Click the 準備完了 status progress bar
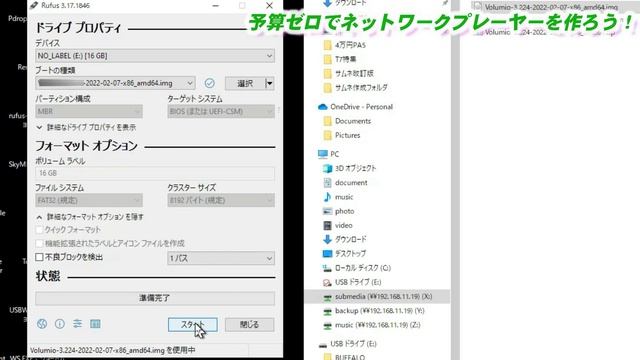The height and width of the screenshot is (360, 640). [155, 298]
